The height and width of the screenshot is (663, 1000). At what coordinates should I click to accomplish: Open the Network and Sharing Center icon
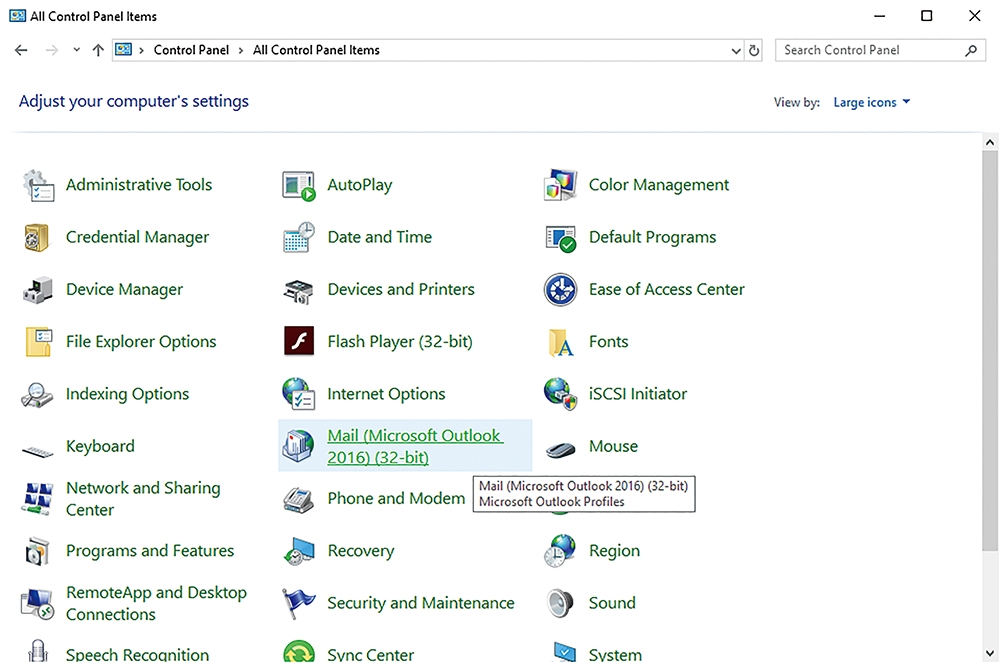38,499
